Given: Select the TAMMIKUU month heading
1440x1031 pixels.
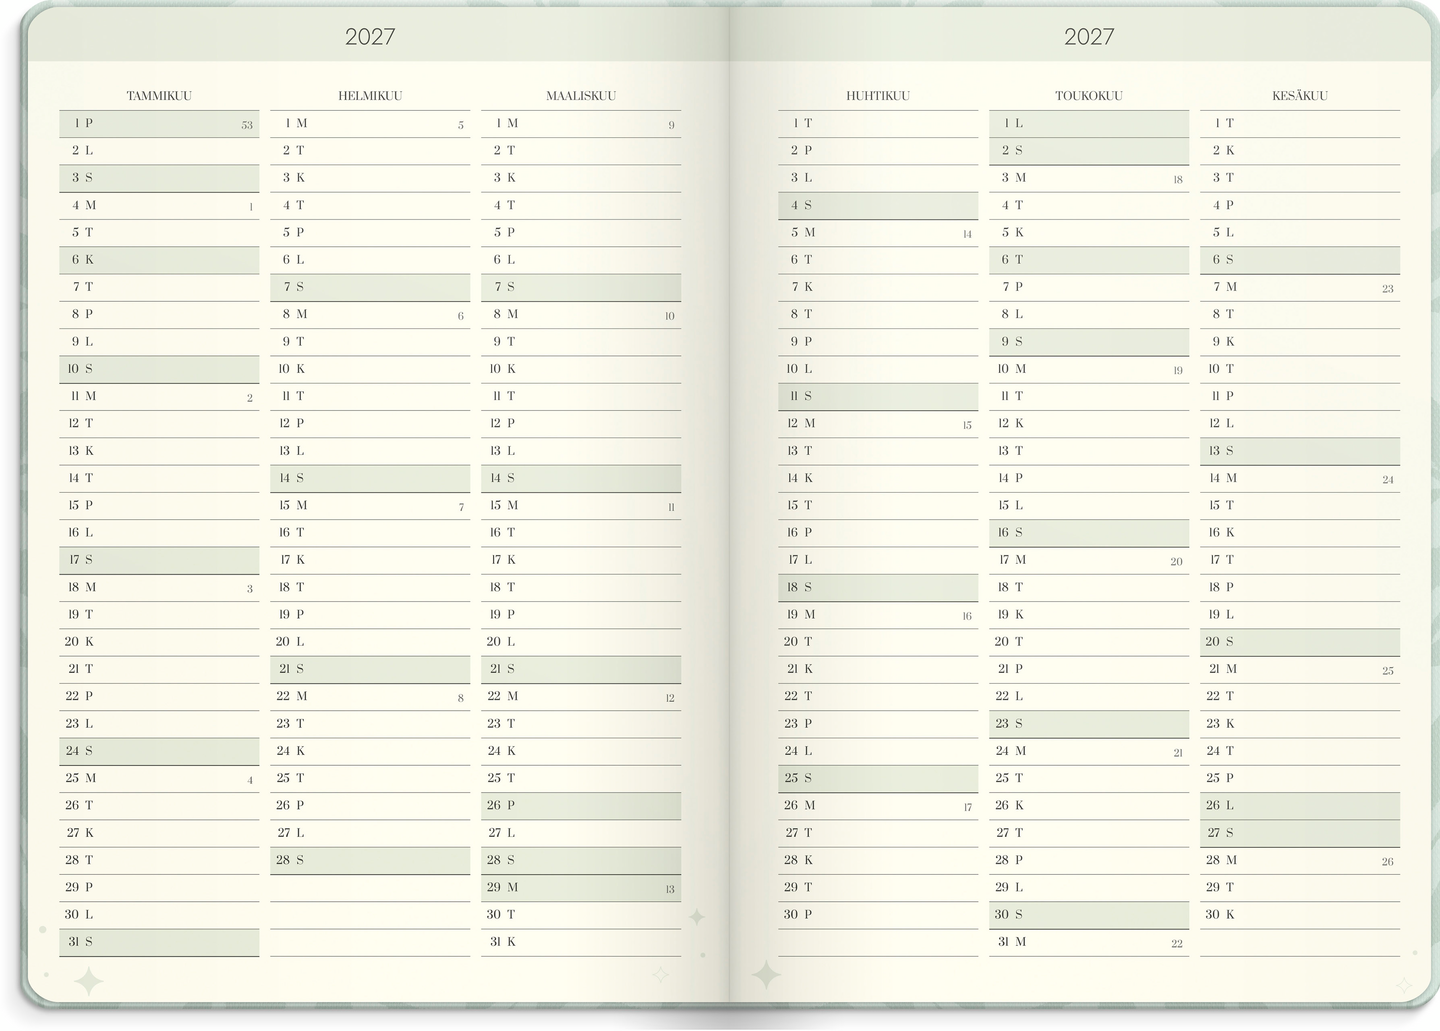Looking at the screenshot, I should [159, 96].
